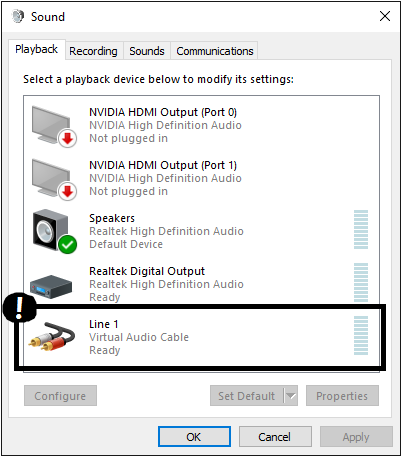Click the Cancel button
Viewport: 402px width, 457px height.
click(x=275, y=436)
